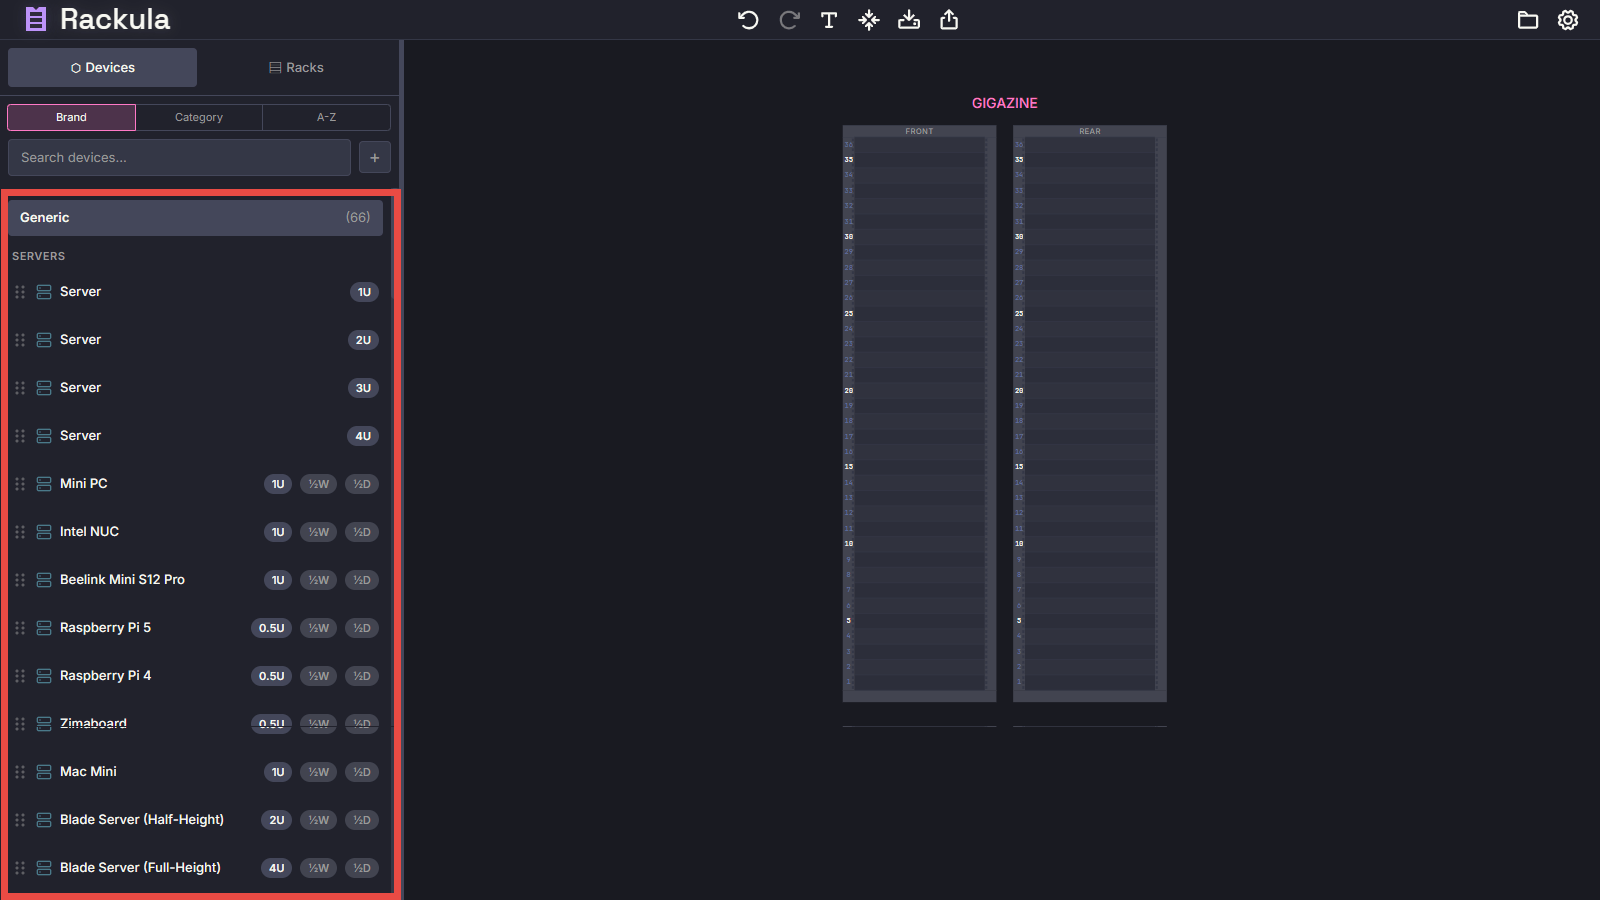Image resolution: width=1600 pixels, height=900 pixels.
Task: Click the import tray icon
Action: 909,20
